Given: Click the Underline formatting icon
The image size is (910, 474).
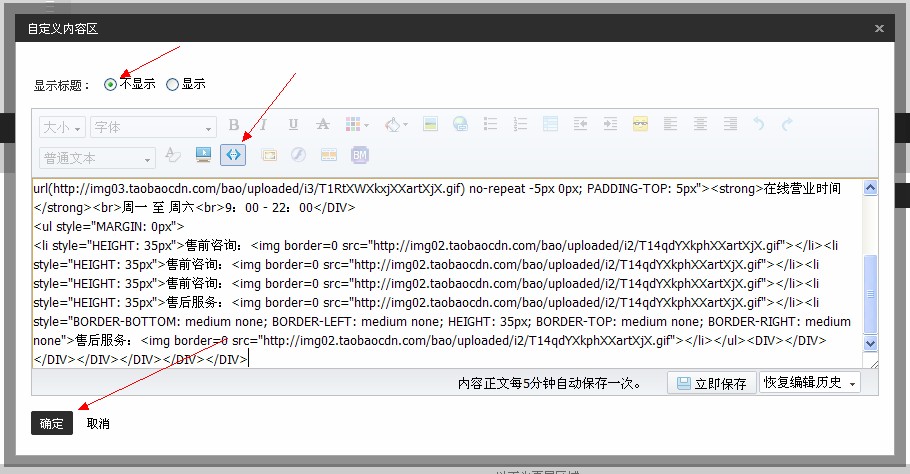Looking at the screenshot, I should click(x=293, y=125).
